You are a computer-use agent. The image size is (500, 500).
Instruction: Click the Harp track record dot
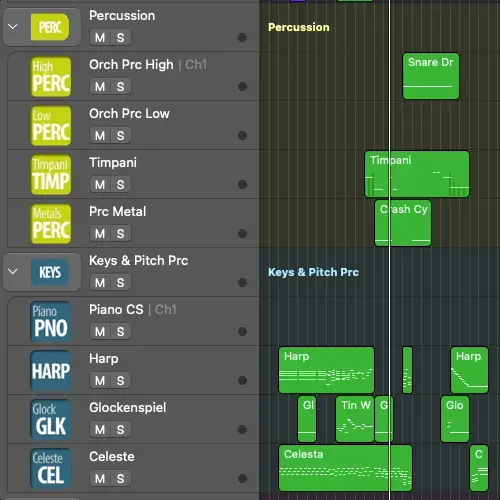pos(242,381)
